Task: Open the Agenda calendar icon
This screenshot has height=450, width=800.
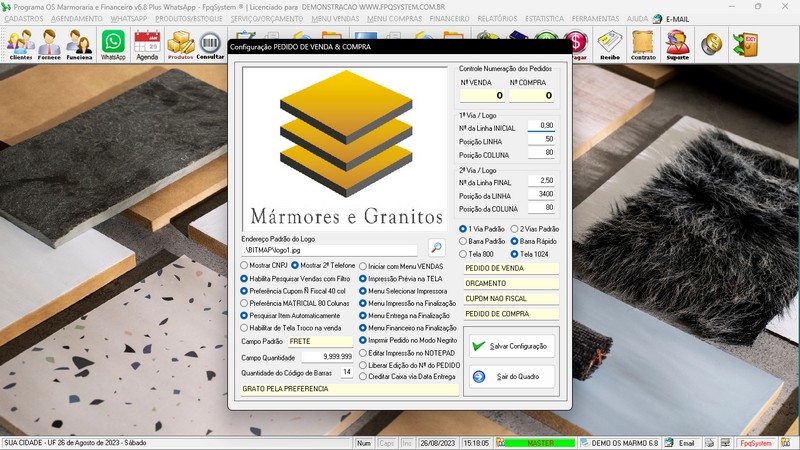Action: tap(147, 45)
